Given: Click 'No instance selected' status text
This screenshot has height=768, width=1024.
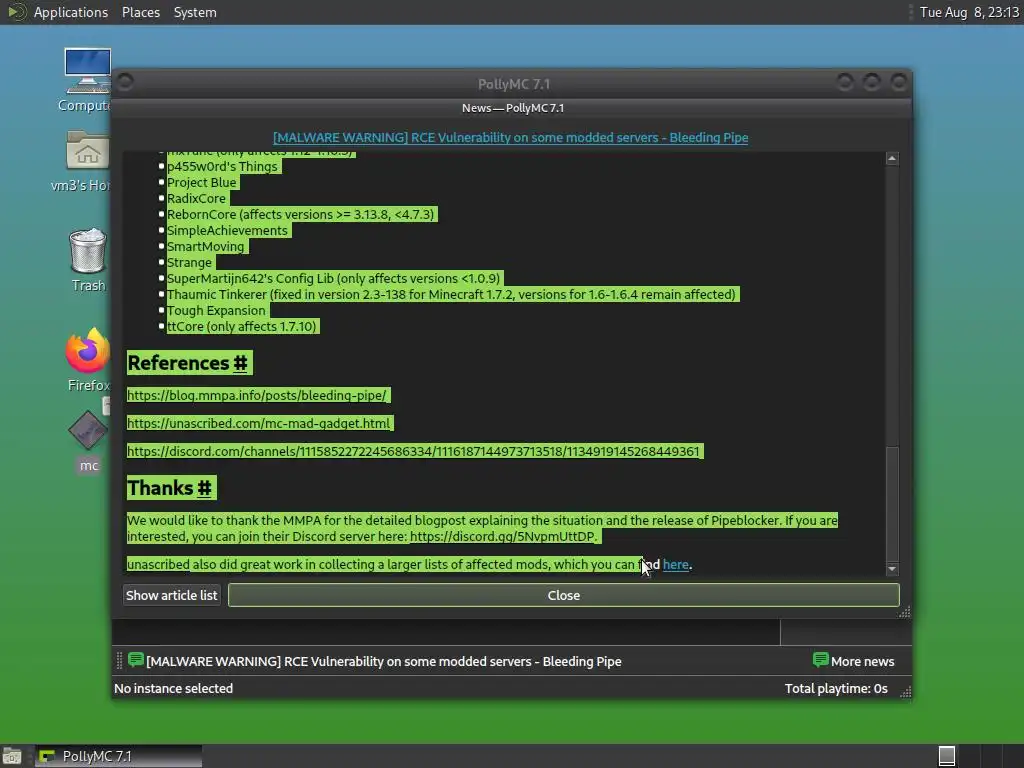Looking at the screenshot, I should pyautogui.click(x=174, y=688).
